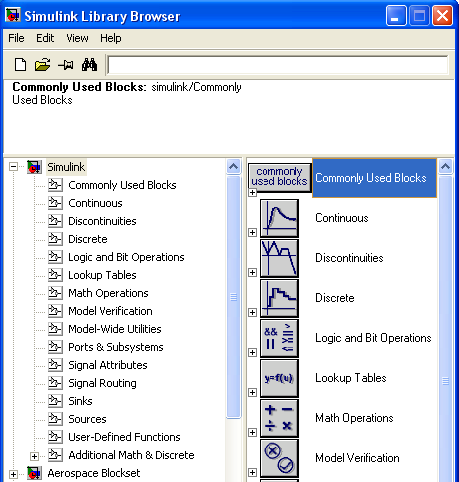Expand Continuous library in right pane

point(252,232)
